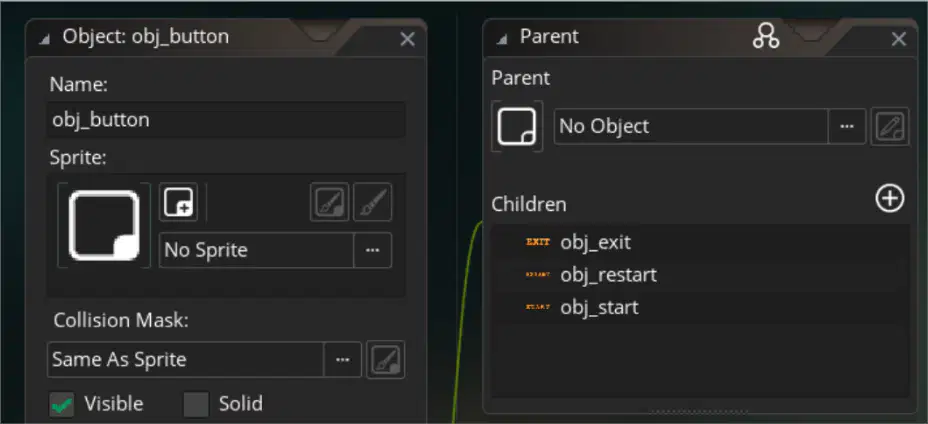Image resolution: width=928 pixels, height=424 pixels.
Task: Click the Edit Image paintbrush icon
Action: 373,202
